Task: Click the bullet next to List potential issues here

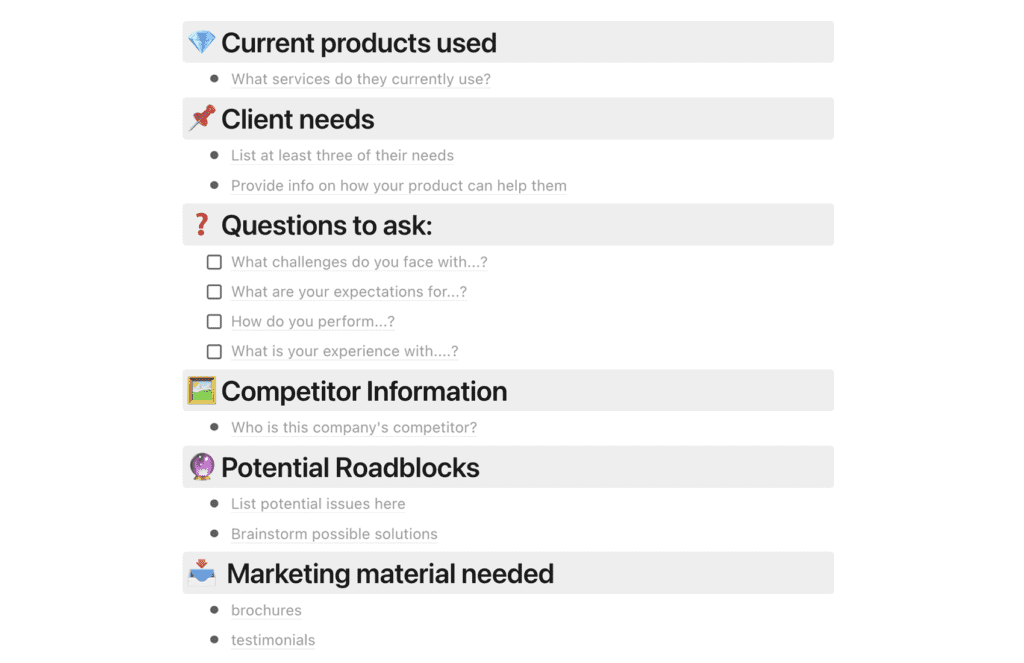Action: 214,504
